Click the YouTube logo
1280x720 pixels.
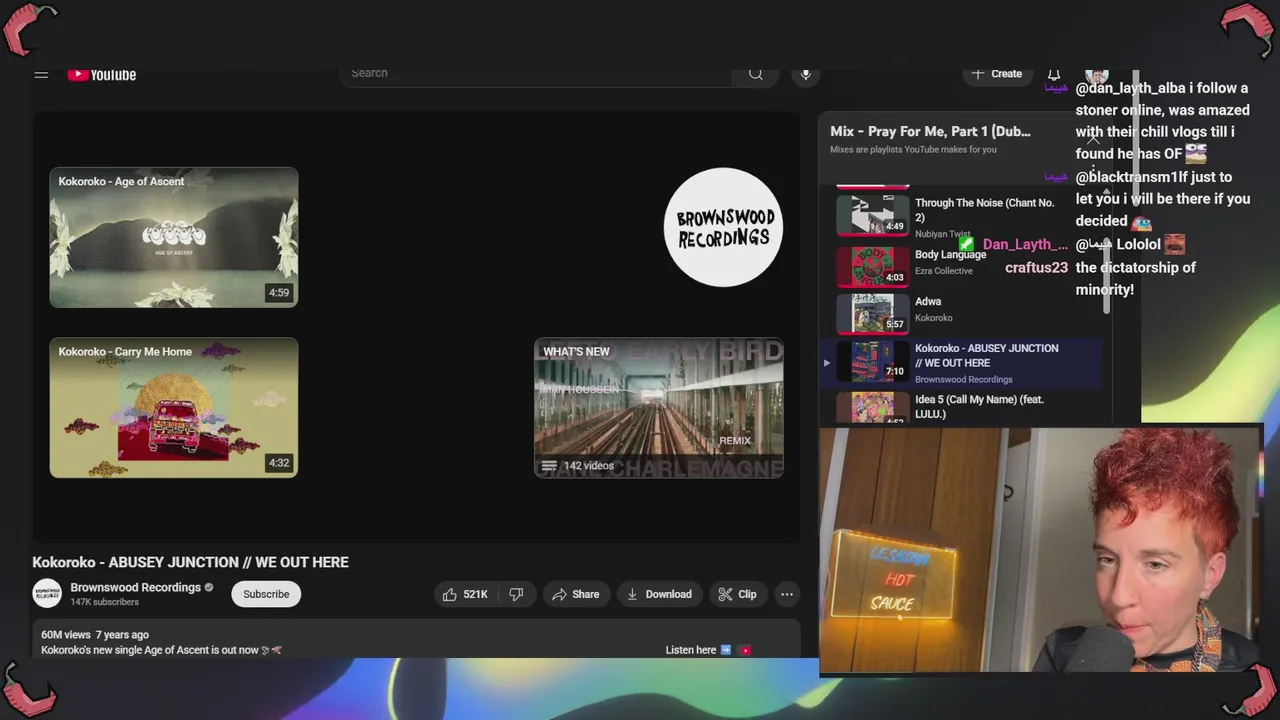coord(102,74)
